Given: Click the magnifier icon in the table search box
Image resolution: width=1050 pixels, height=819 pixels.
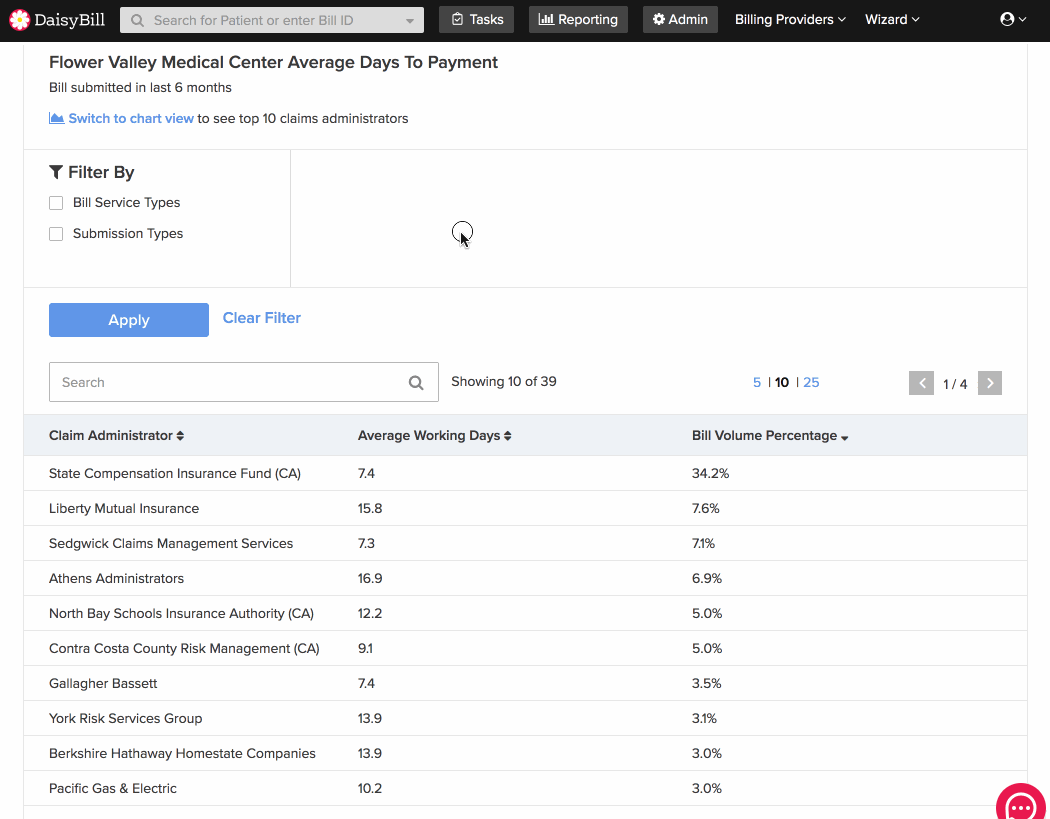Looking at the screenshot, I should [416, 382].
